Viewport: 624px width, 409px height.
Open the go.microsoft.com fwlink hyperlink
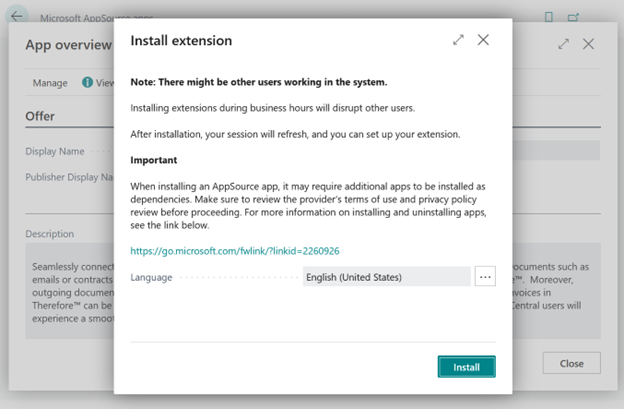(x=236, y=251)
